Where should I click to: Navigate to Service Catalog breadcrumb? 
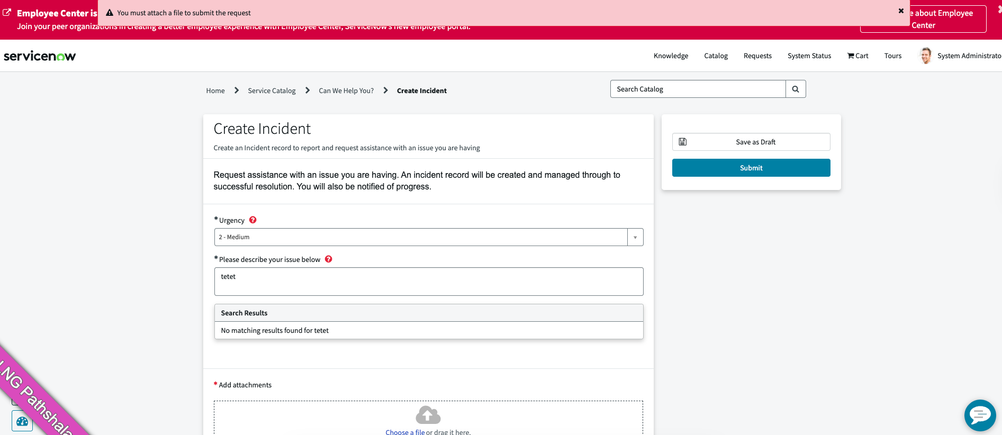point(271,91)
